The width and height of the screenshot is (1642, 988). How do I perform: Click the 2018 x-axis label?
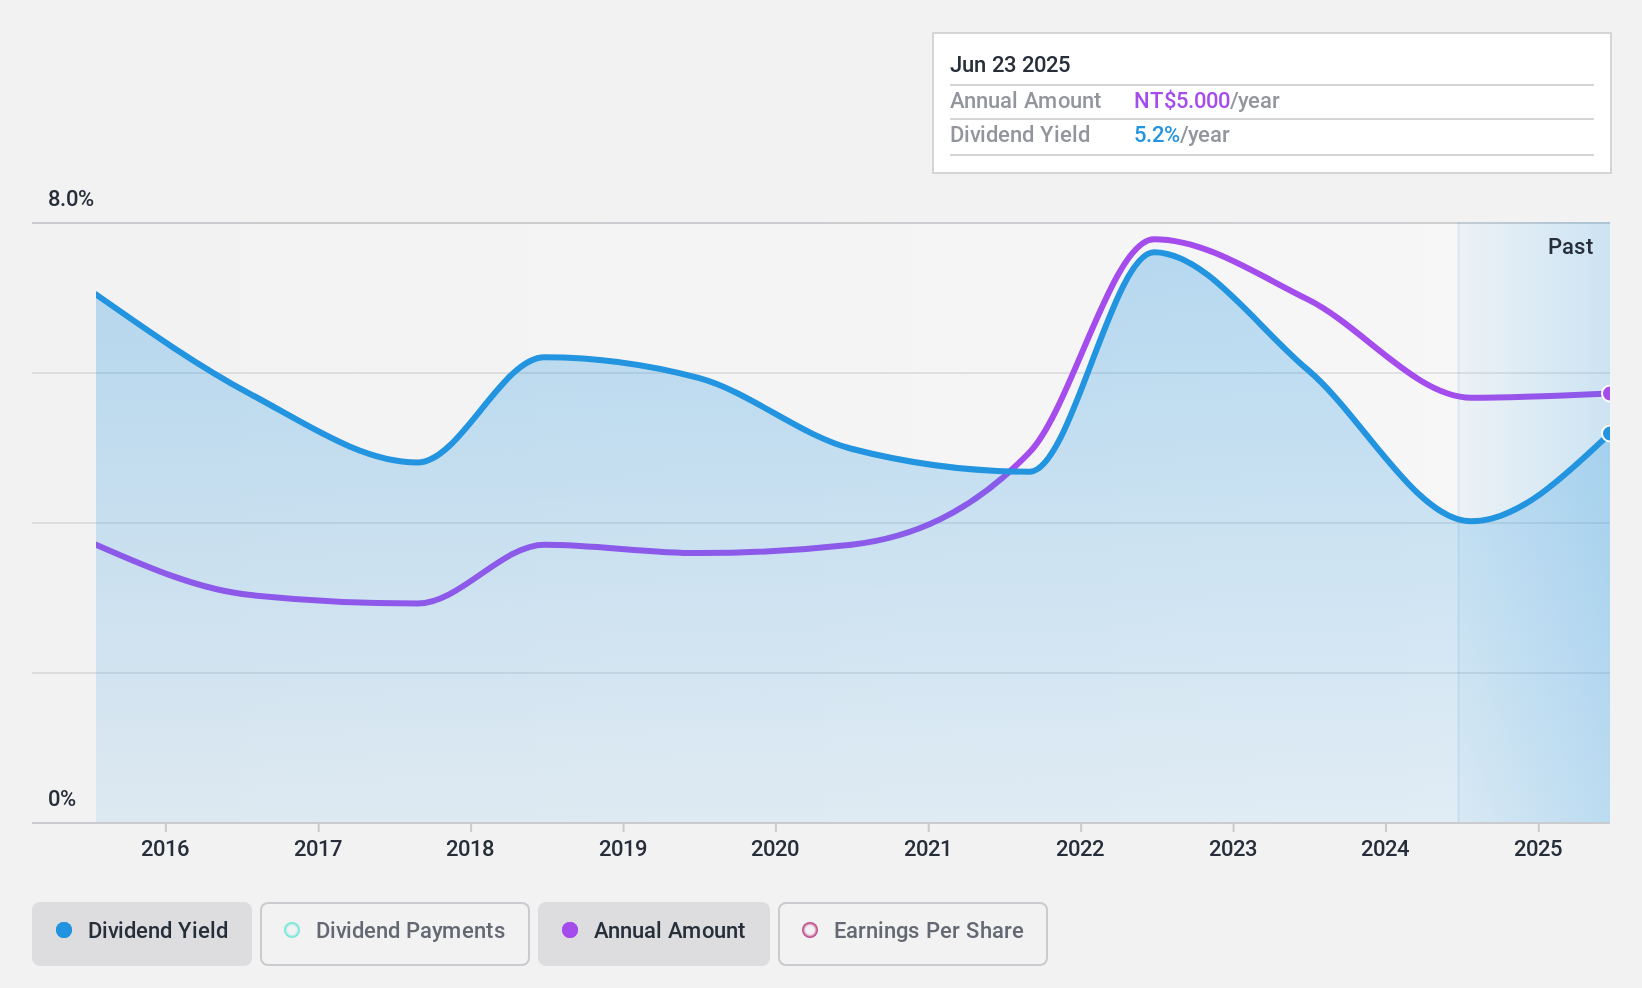(470, 849)
